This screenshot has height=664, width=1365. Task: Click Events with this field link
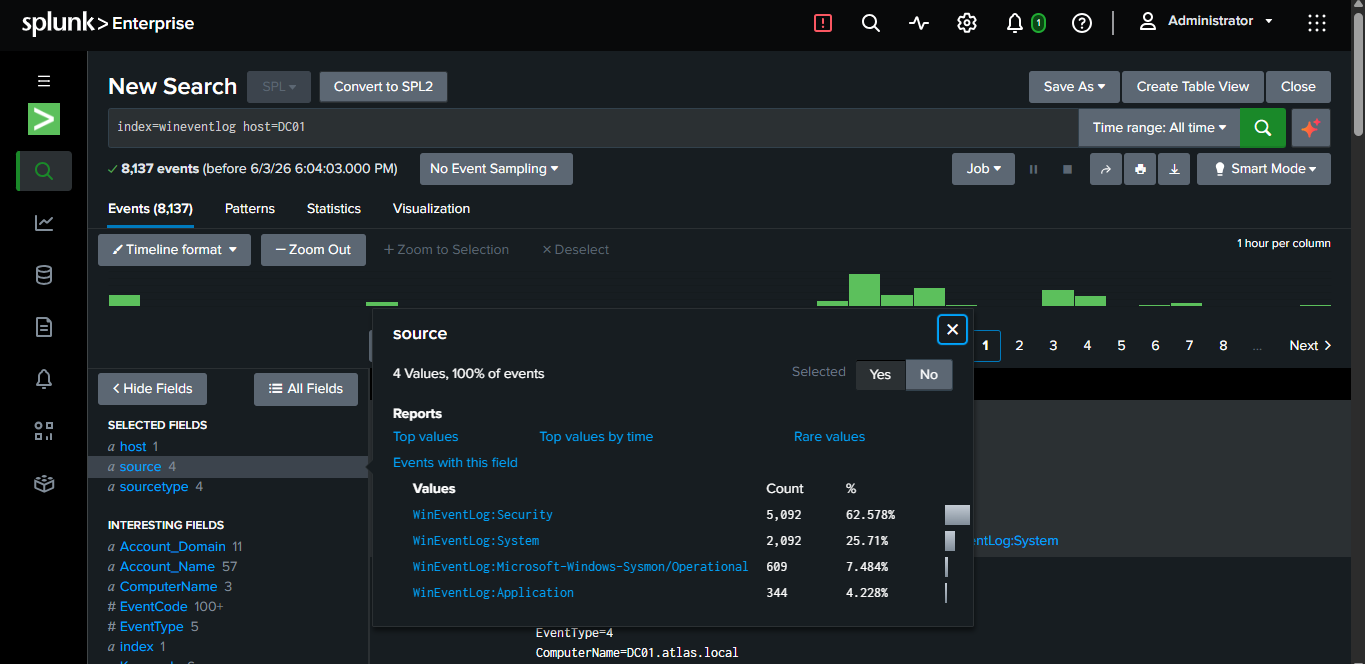pyautogui.click(x=455, y=463)
